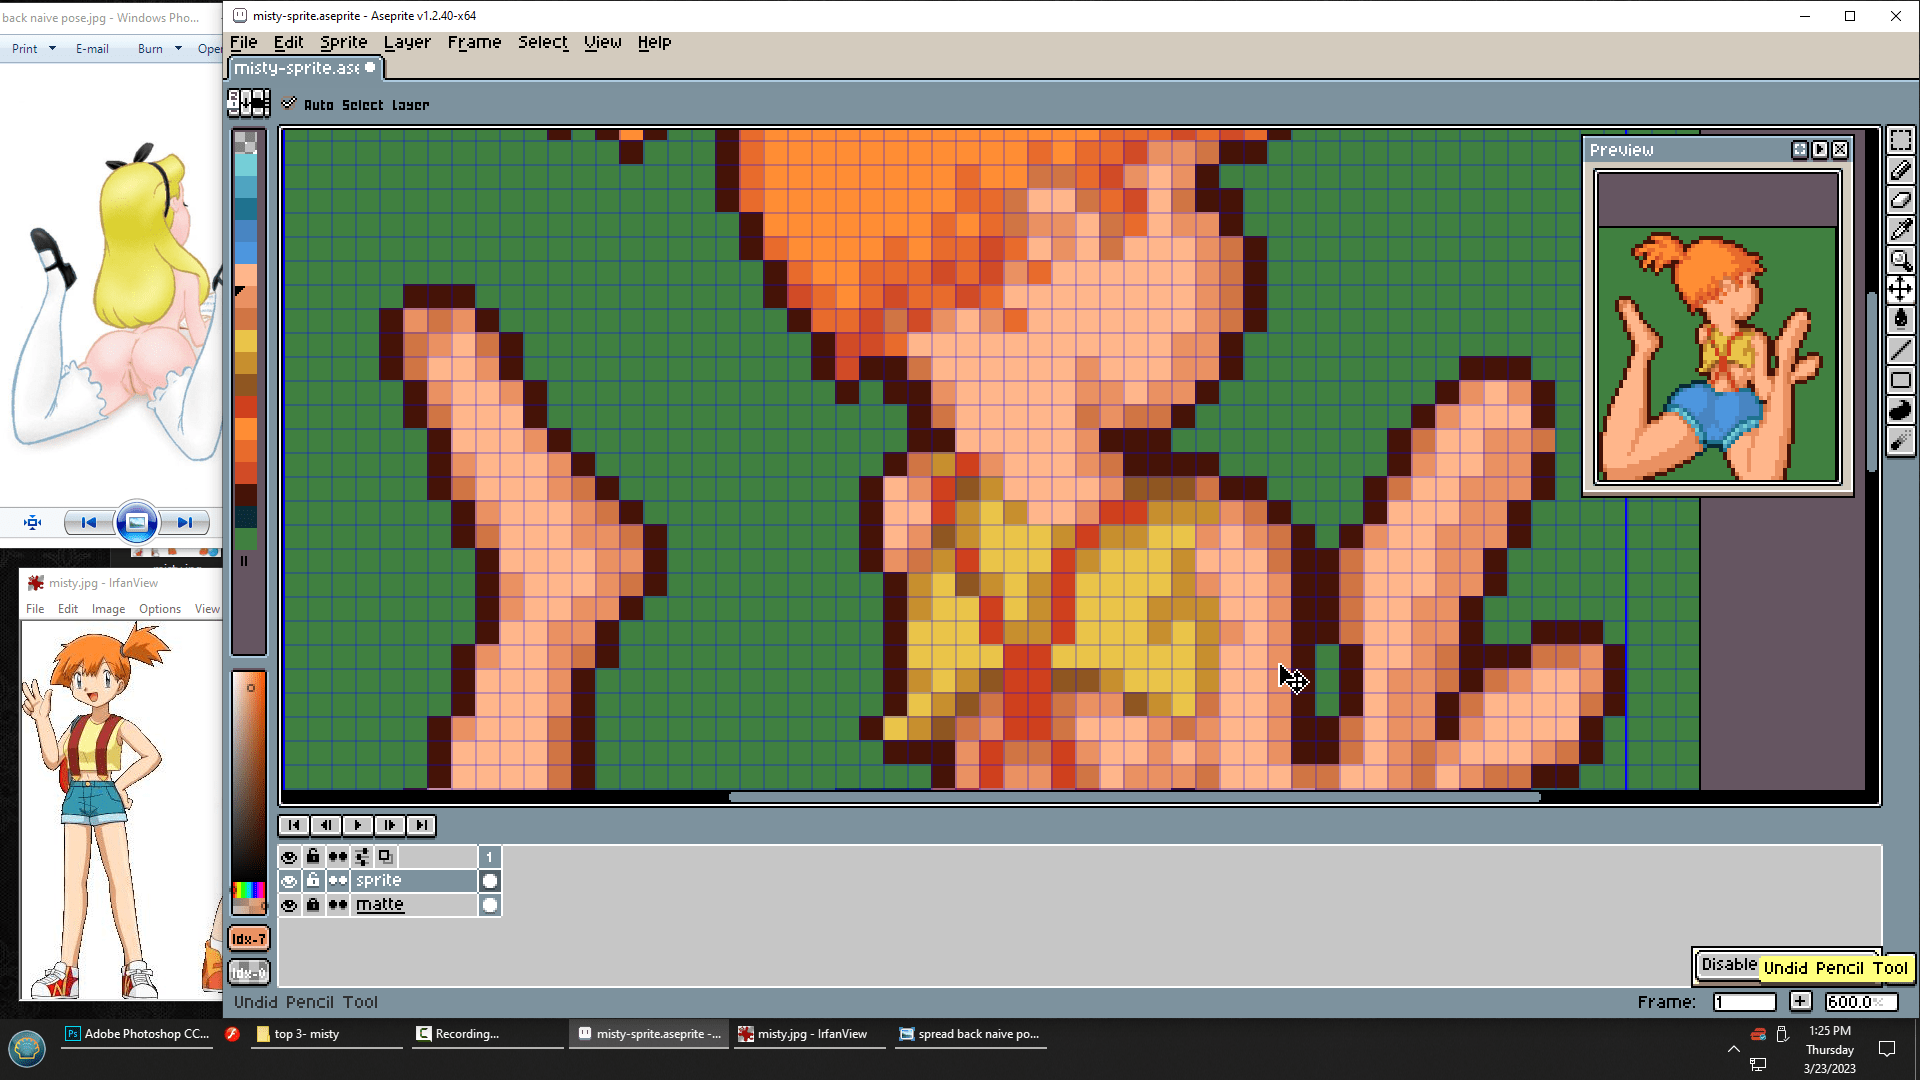The width and height of the screenshot is (1920, 1080).
Task: Hide the sprite layer visibility
Action: (x=289, y=881)
